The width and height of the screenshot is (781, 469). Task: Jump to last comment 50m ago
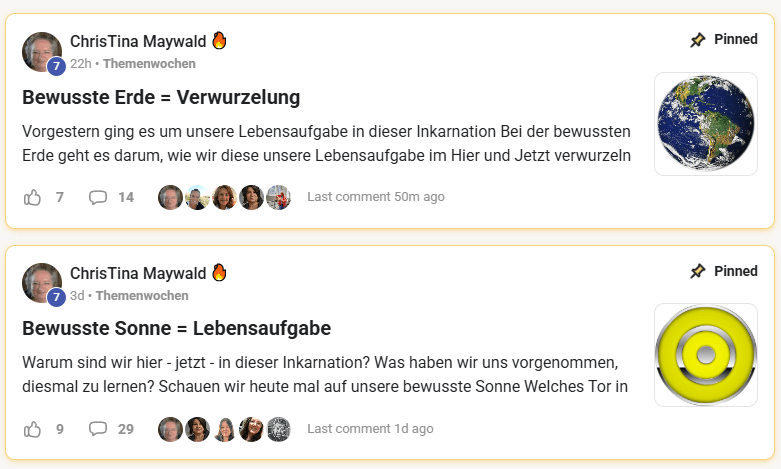point(375,197)
